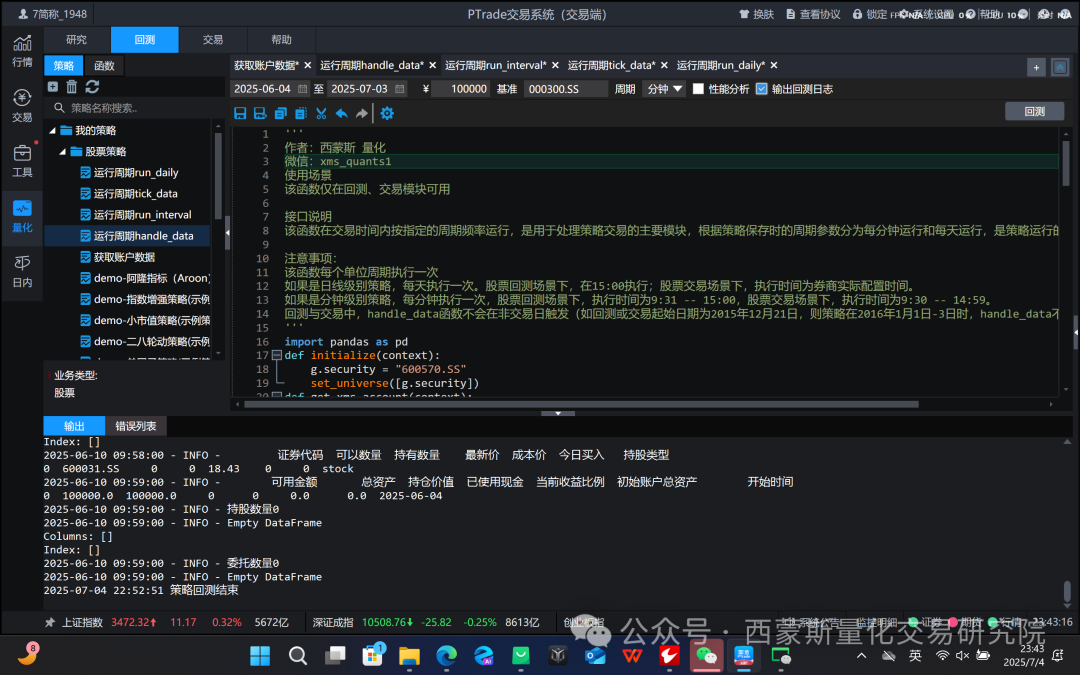Switch to the 回测 top tab
Image resolution: width=1080 pixels, height=675 pixels.
click(145, 40)
